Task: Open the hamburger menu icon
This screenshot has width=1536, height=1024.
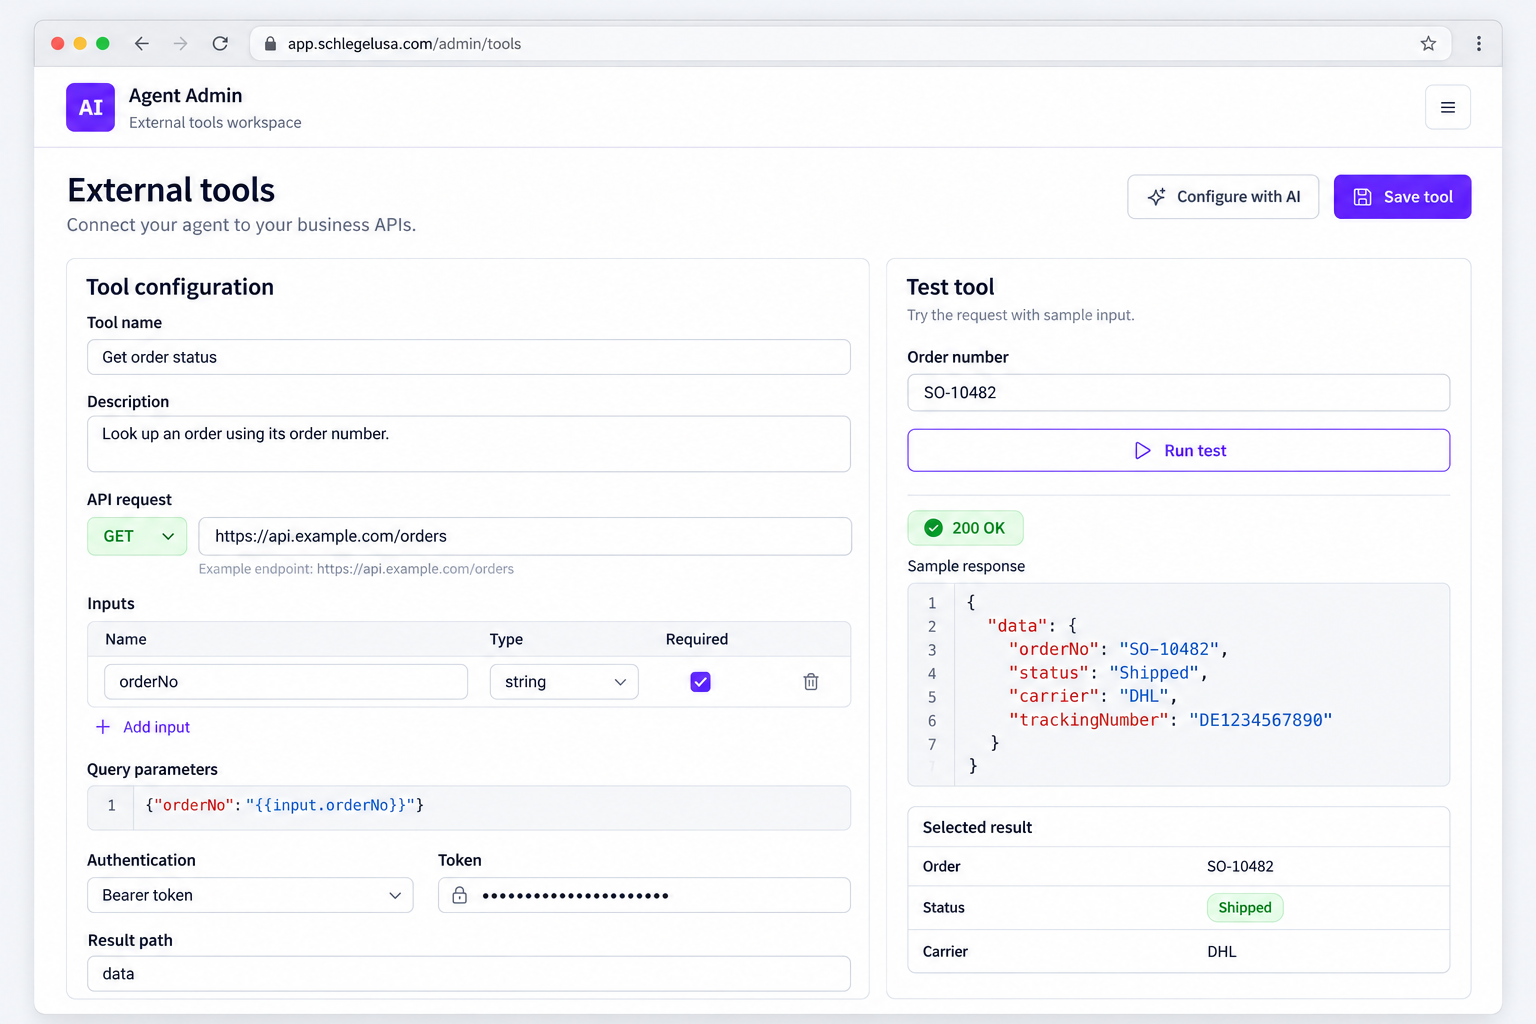Action: point(1447,107)
